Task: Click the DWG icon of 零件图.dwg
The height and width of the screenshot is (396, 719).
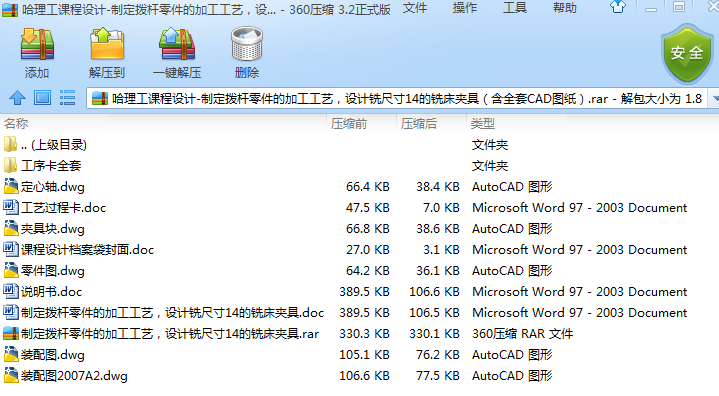Action: click(x=11, y=270)
